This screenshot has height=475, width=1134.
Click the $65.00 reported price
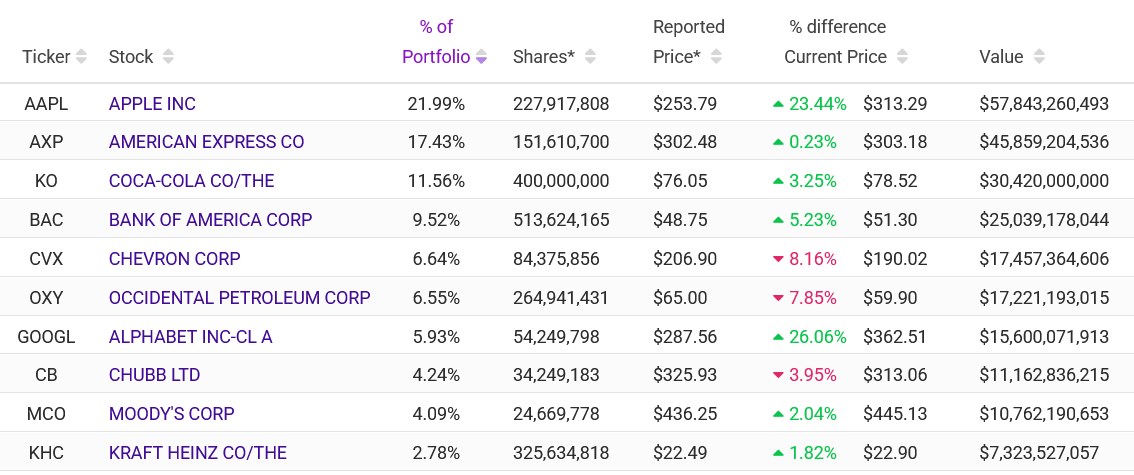tap(680, 298)
